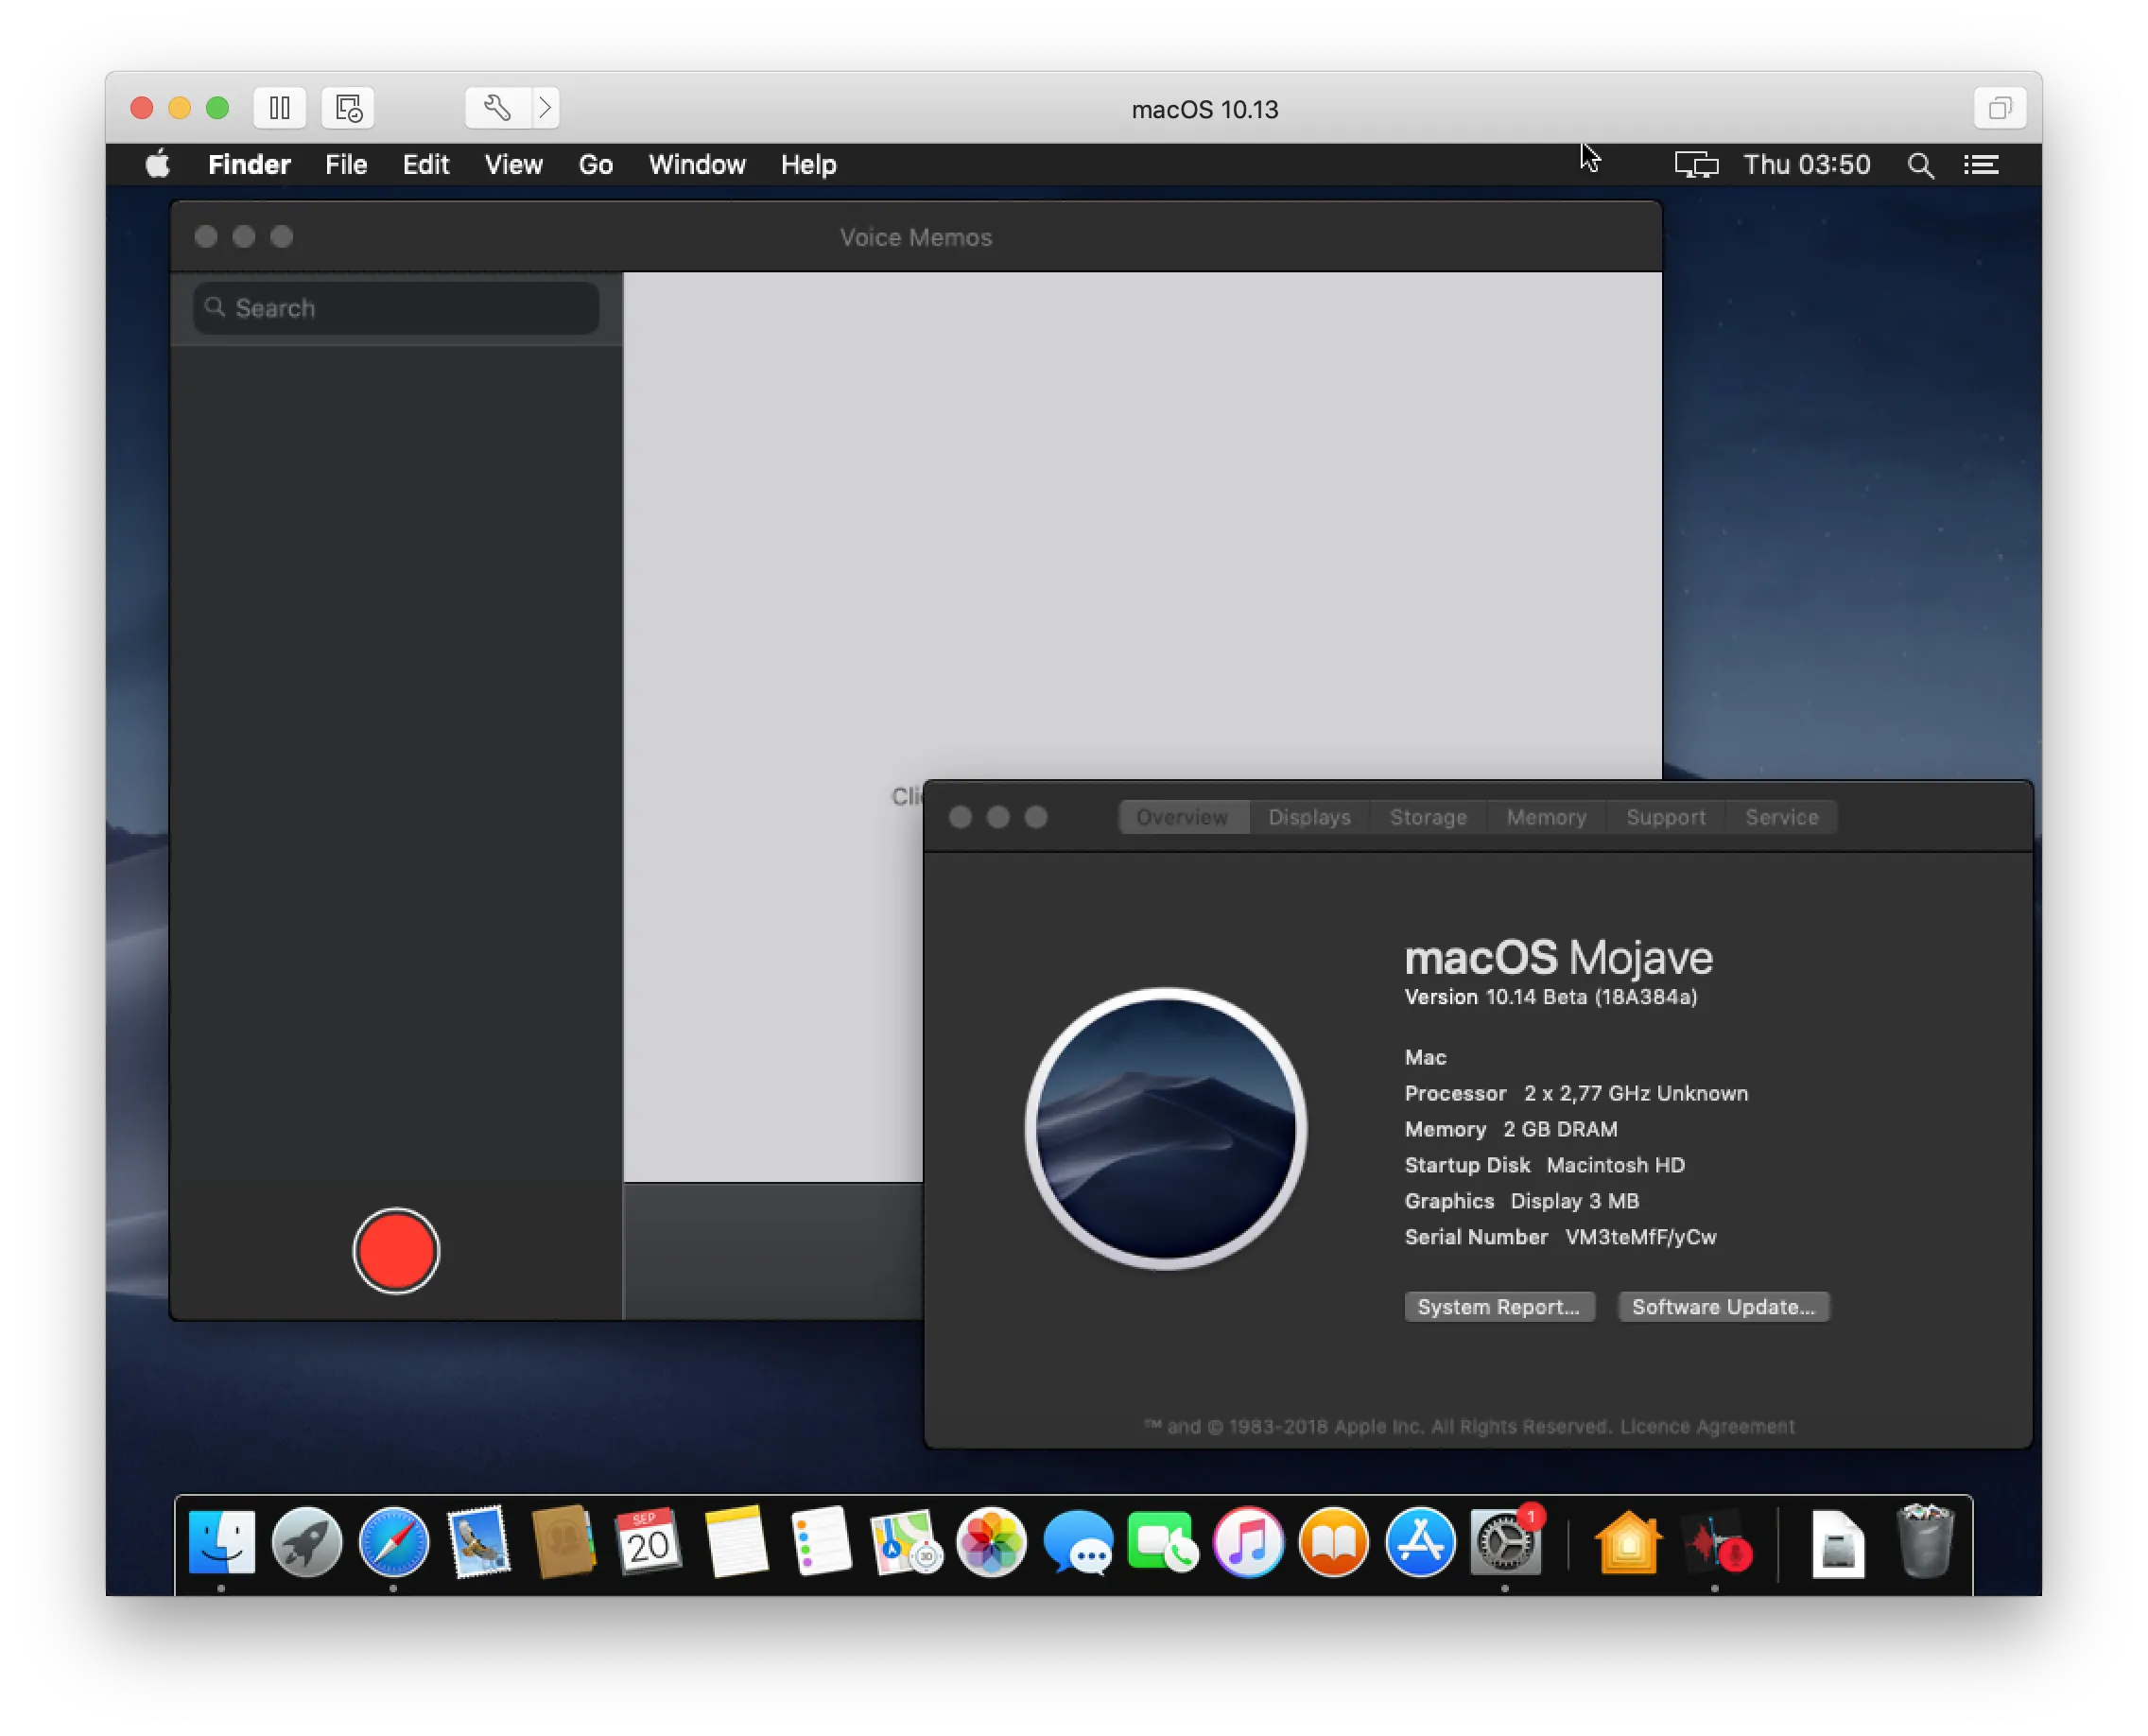2148x1736 pixels.
Task: Switch to the Storage tab
Action: (x=1428, y=817)
